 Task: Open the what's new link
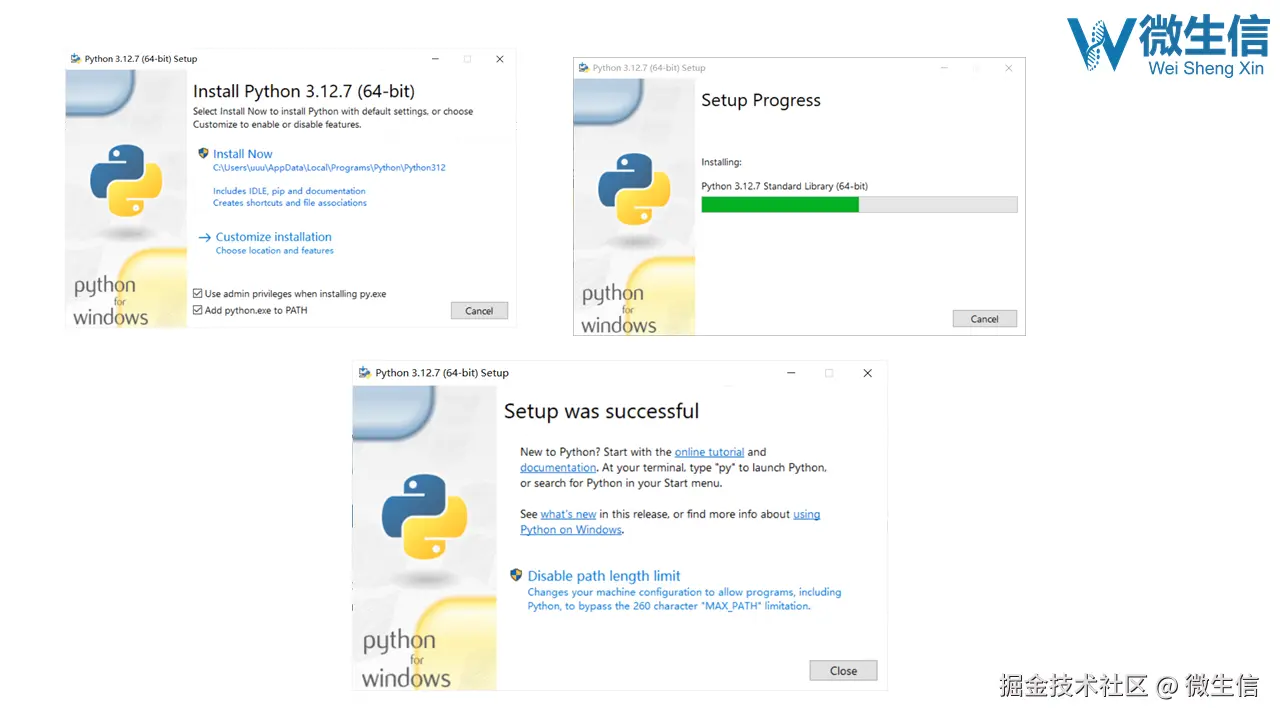coord(568,514)
